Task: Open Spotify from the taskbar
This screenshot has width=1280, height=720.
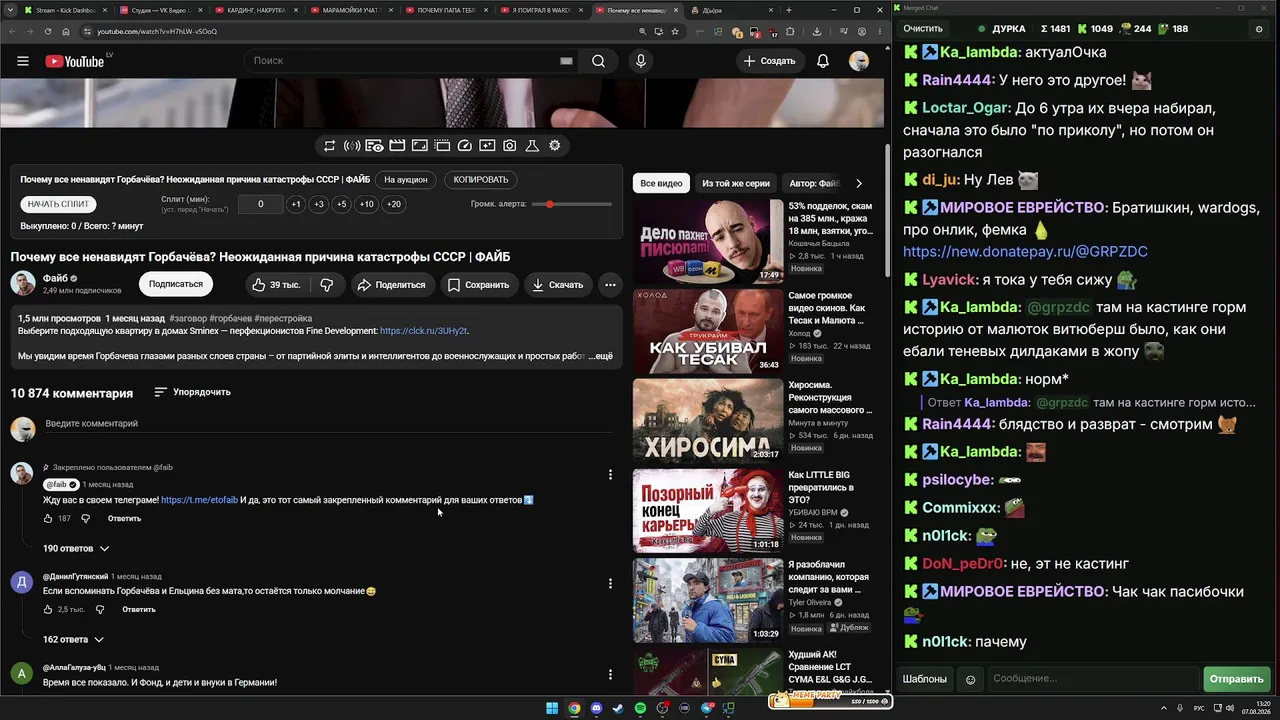Action: pyautogui.click(x=640, y=709)
